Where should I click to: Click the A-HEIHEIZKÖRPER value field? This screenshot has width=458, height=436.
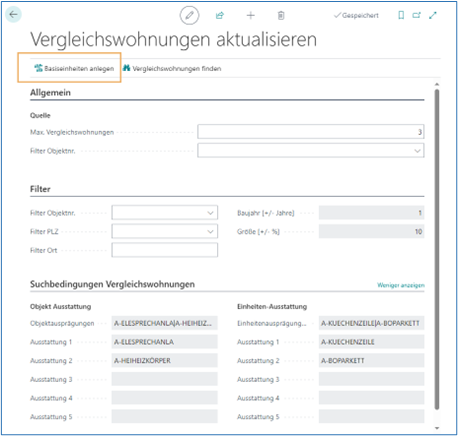point(165,360)
